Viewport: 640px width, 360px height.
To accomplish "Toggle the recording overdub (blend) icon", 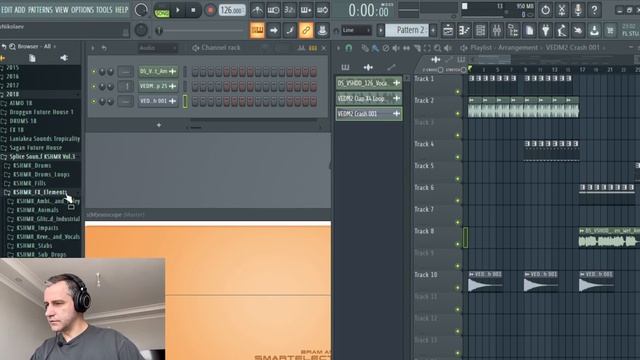I will tap(306, 10).
